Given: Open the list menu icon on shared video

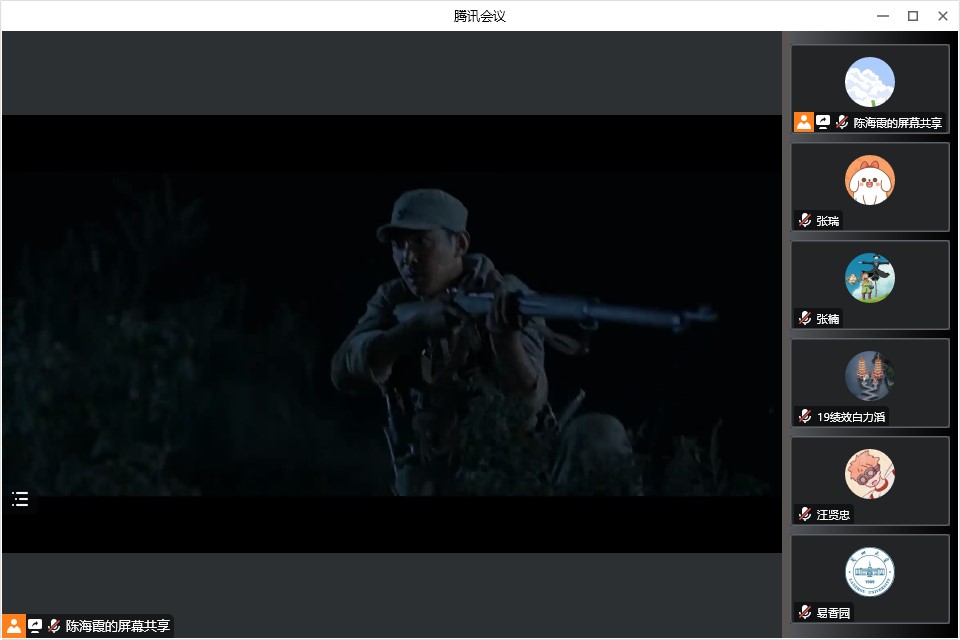Looking at the screenshot, I should pos(20,499).
